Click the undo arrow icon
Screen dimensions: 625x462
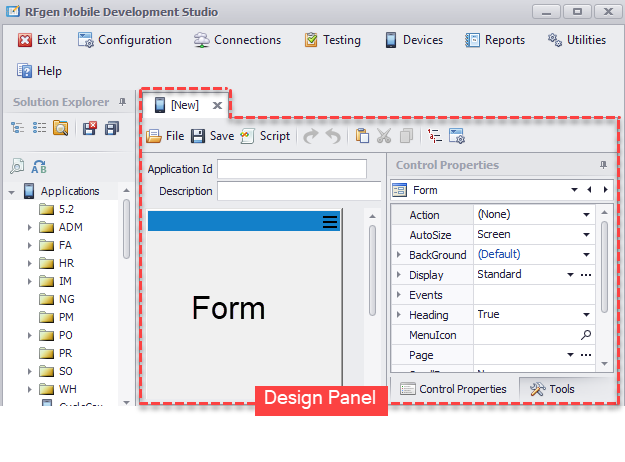point(333,136)
